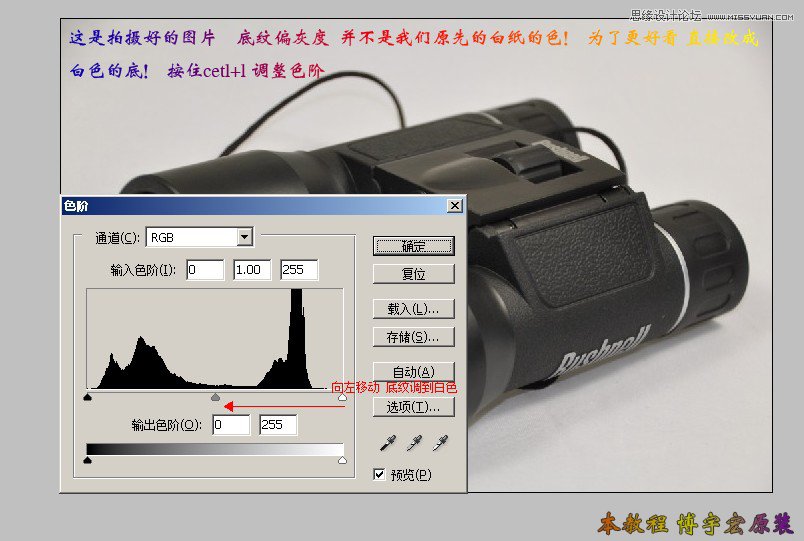Click the 色阶 dialog title bar
The width and height of the screenshot is (804, 541).
point(264,206)
